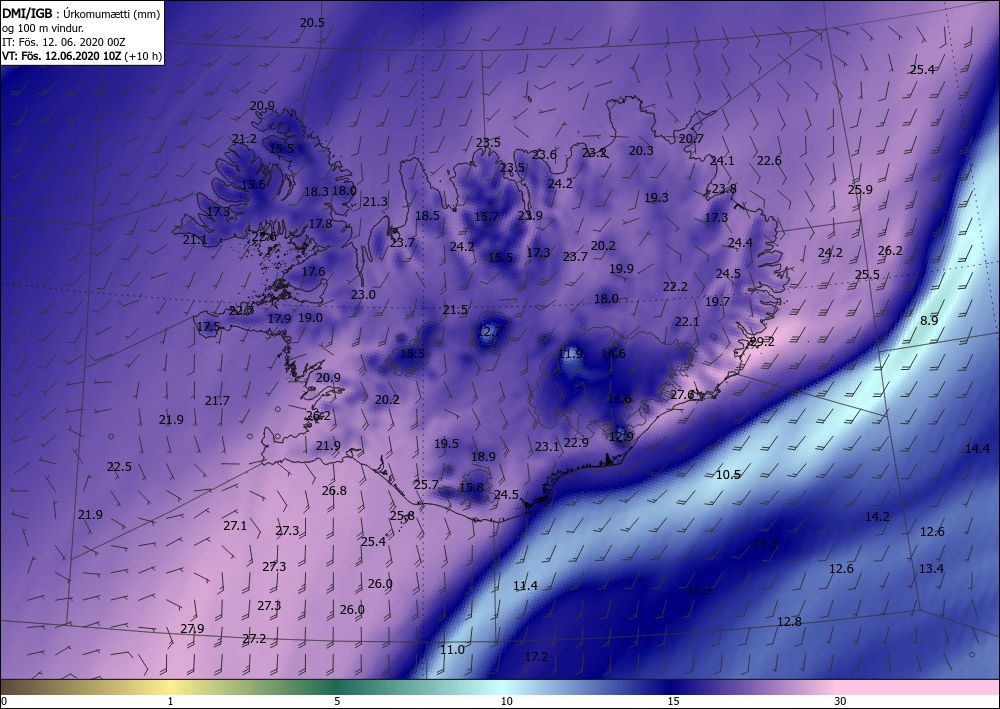Click the 23.0 value label
The height and width of the screenshot is (709, 1000).
363,295
